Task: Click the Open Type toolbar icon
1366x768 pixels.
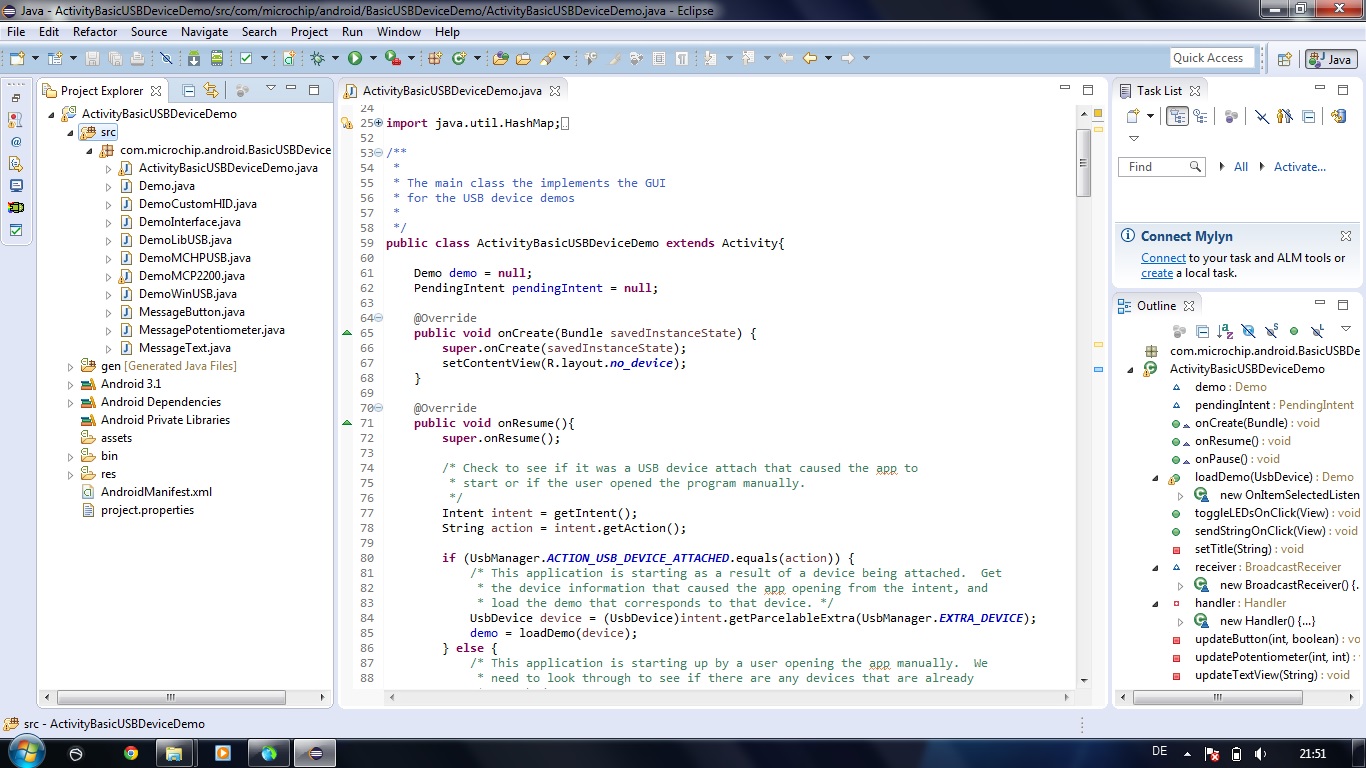Action: [x=501, y=58]
